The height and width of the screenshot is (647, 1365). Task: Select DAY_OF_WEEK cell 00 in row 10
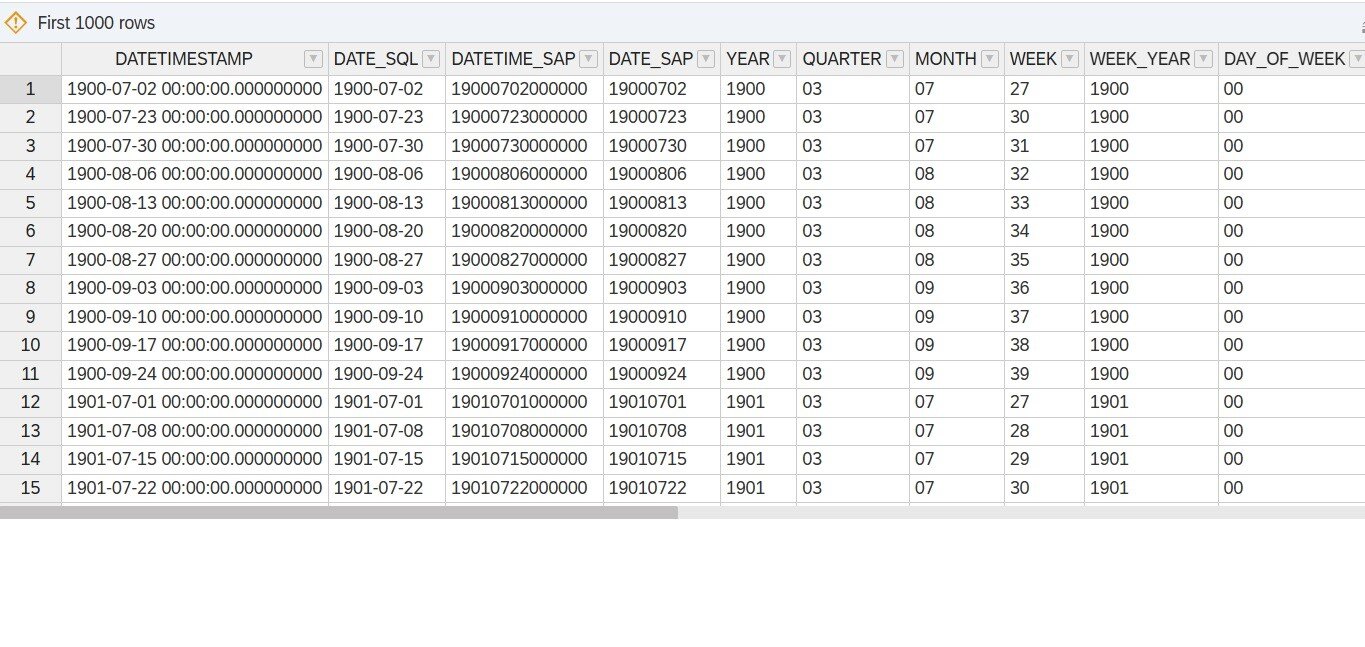coord(1292,345)
